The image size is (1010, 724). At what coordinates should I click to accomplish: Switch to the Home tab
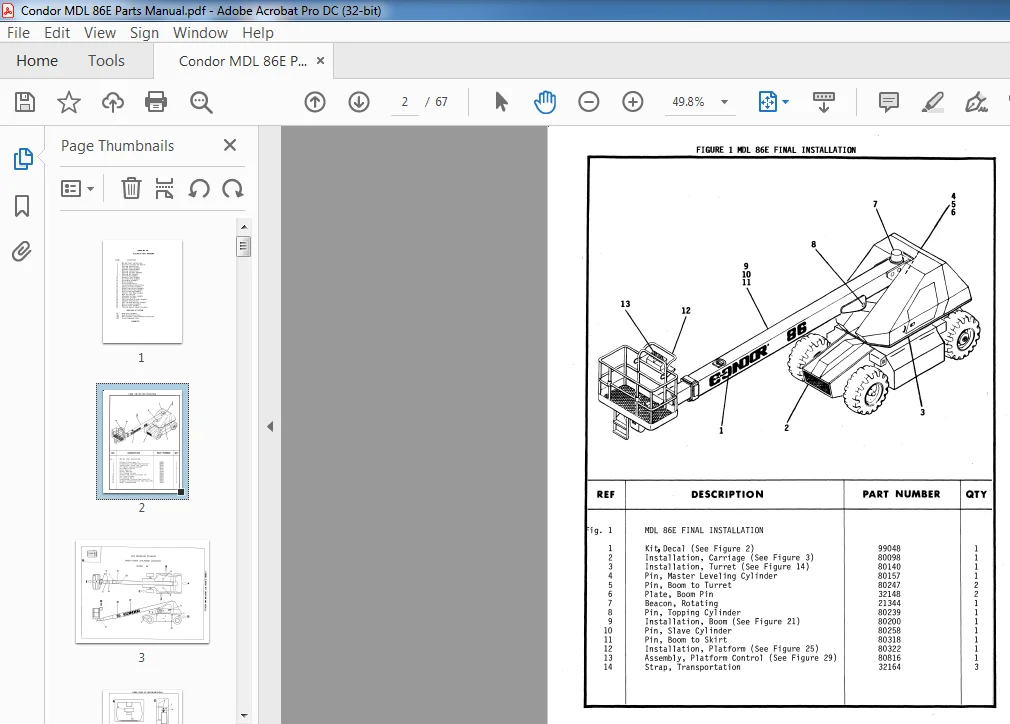(x=37, y=61)
